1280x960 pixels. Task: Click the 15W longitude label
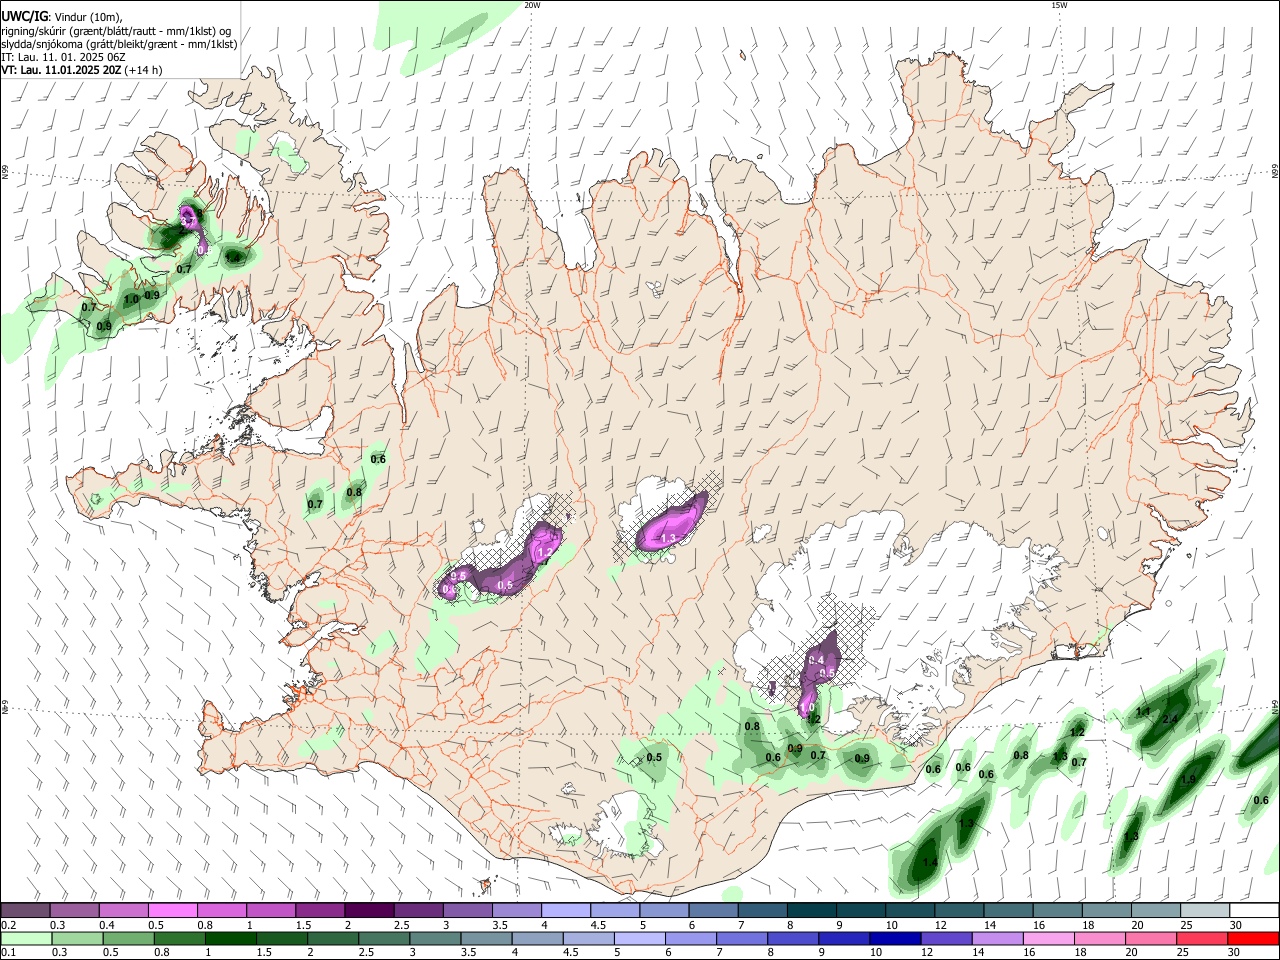(x=1059, y=5)
